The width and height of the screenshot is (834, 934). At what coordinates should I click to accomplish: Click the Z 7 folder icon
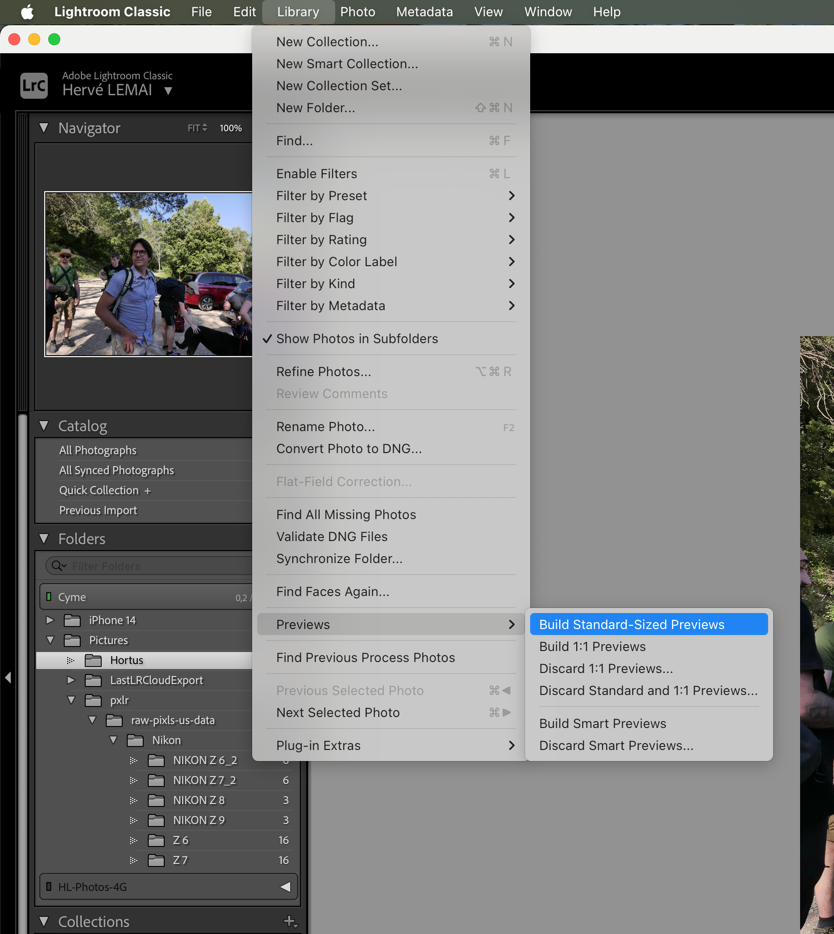click(x=156, y=860)
